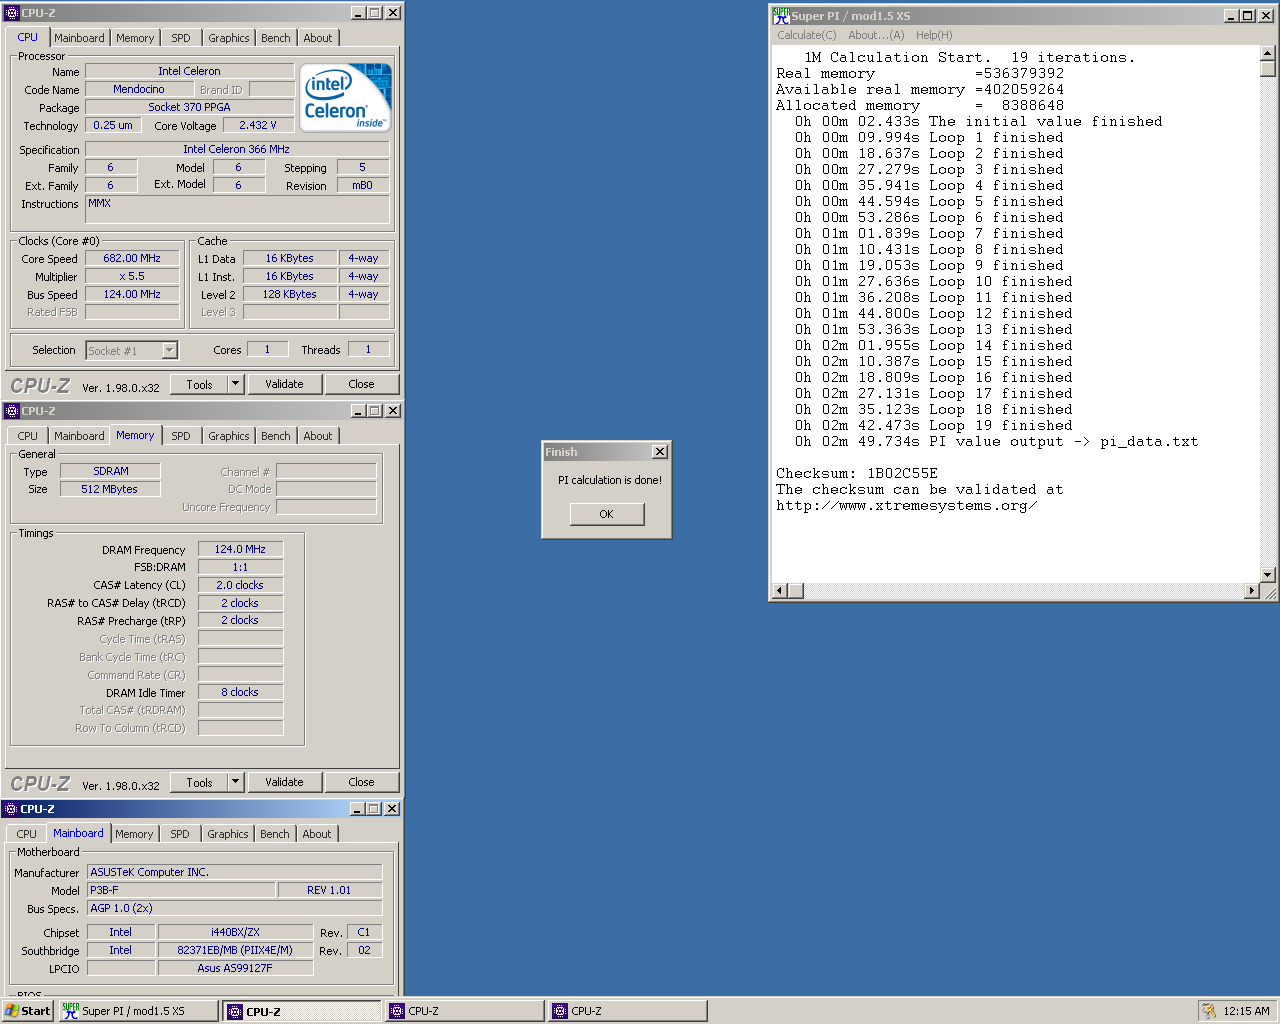Confirm PI calculation done with OK
The height and width of the screenshot is (1024, 1280).
[x=607, y=514]
